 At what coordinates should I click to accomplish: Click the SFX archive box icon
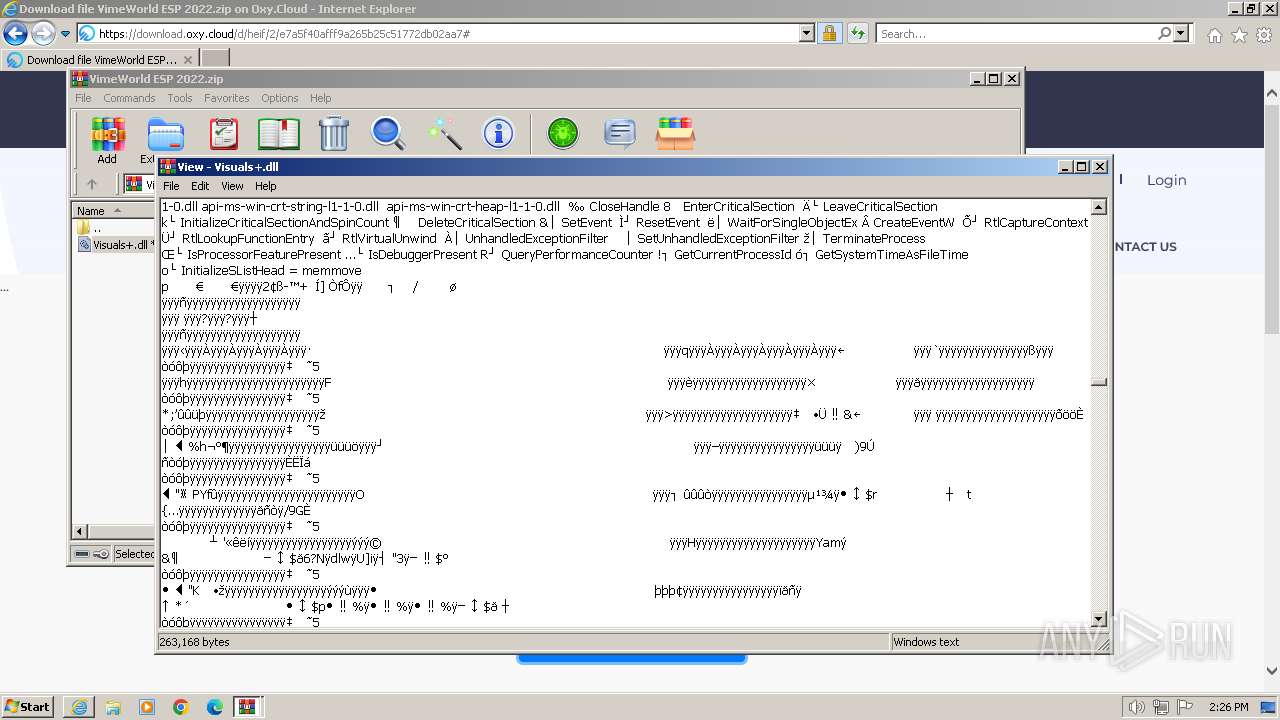pos(676,134)
